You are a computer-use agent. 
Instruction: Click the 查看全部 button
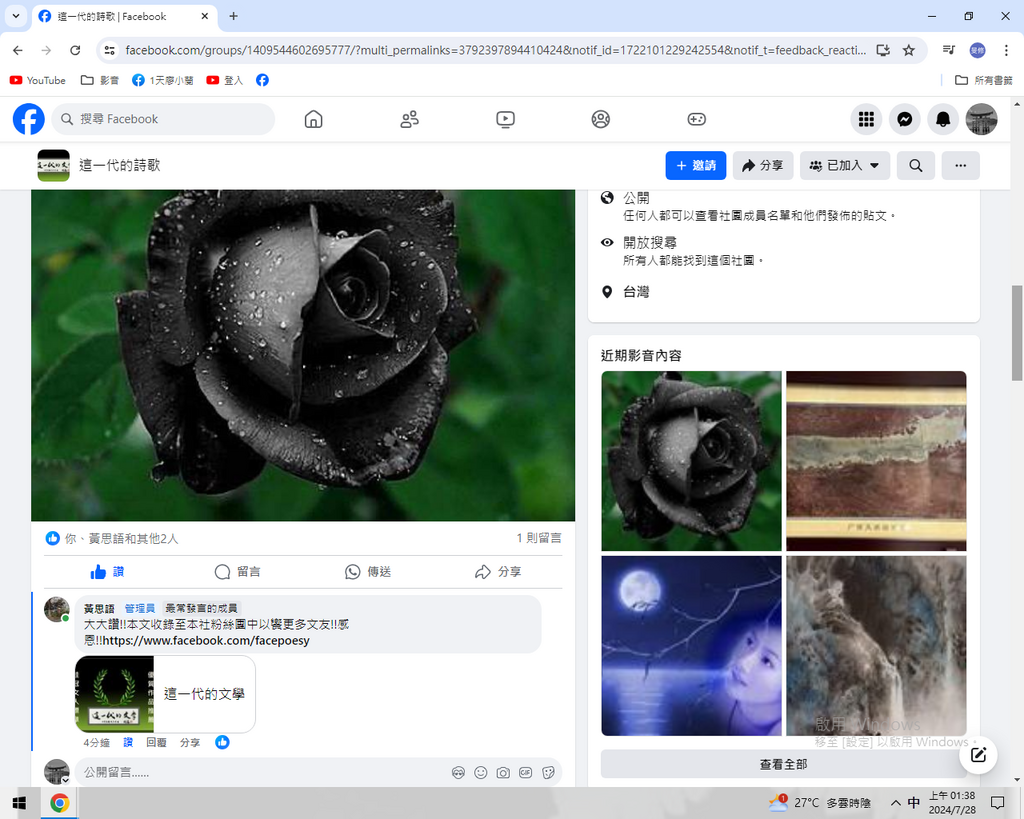[x=783, y=764]
